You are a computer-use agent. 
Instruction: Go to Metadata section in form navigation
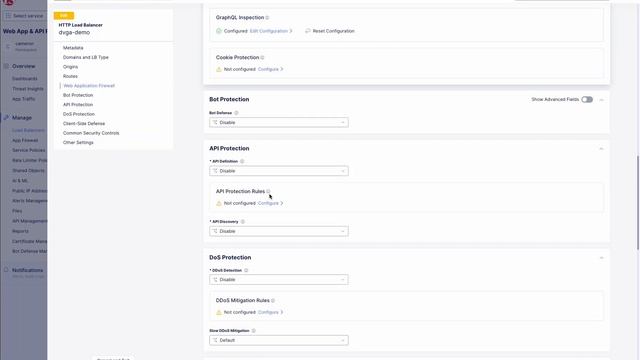point(73,48)
